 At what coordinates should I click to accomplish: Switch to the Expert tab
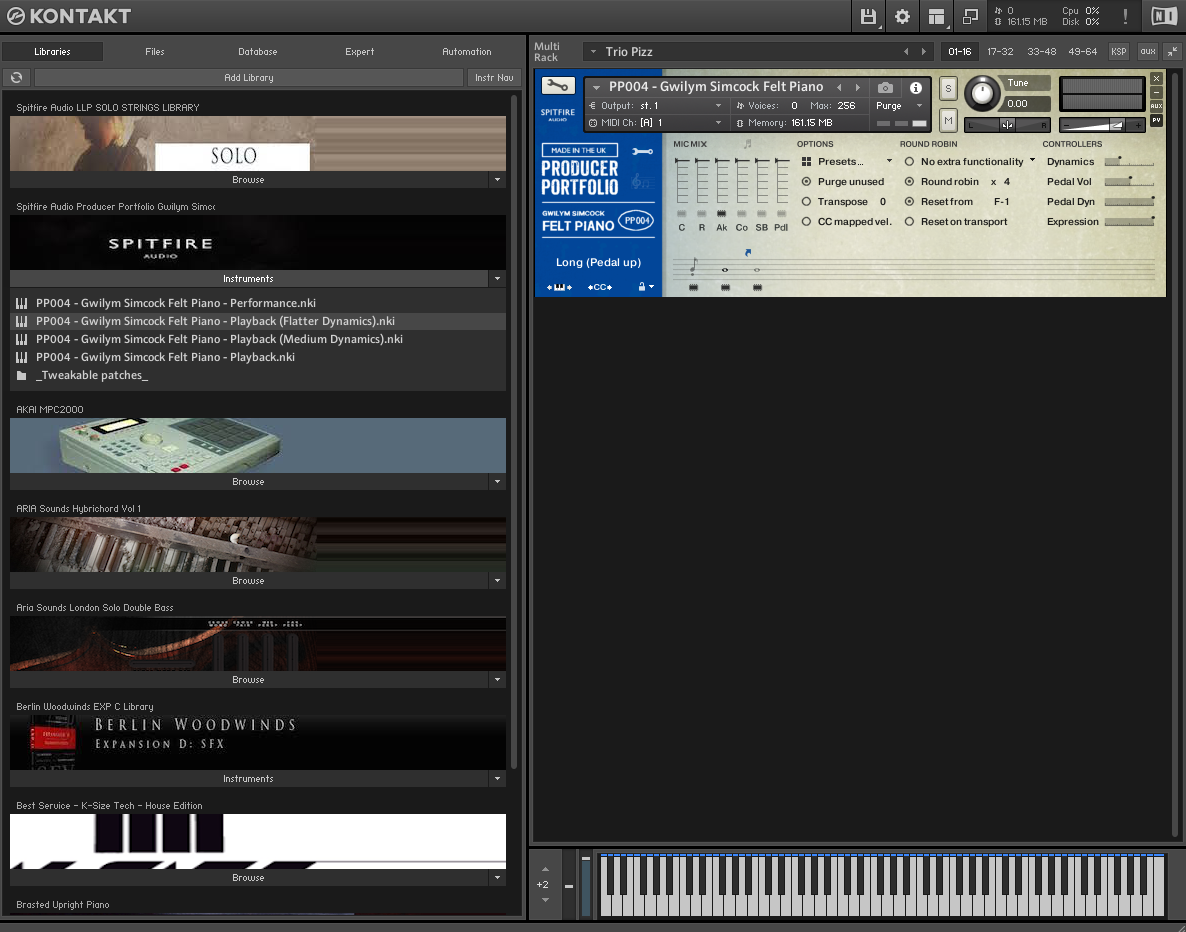(360, 51)
